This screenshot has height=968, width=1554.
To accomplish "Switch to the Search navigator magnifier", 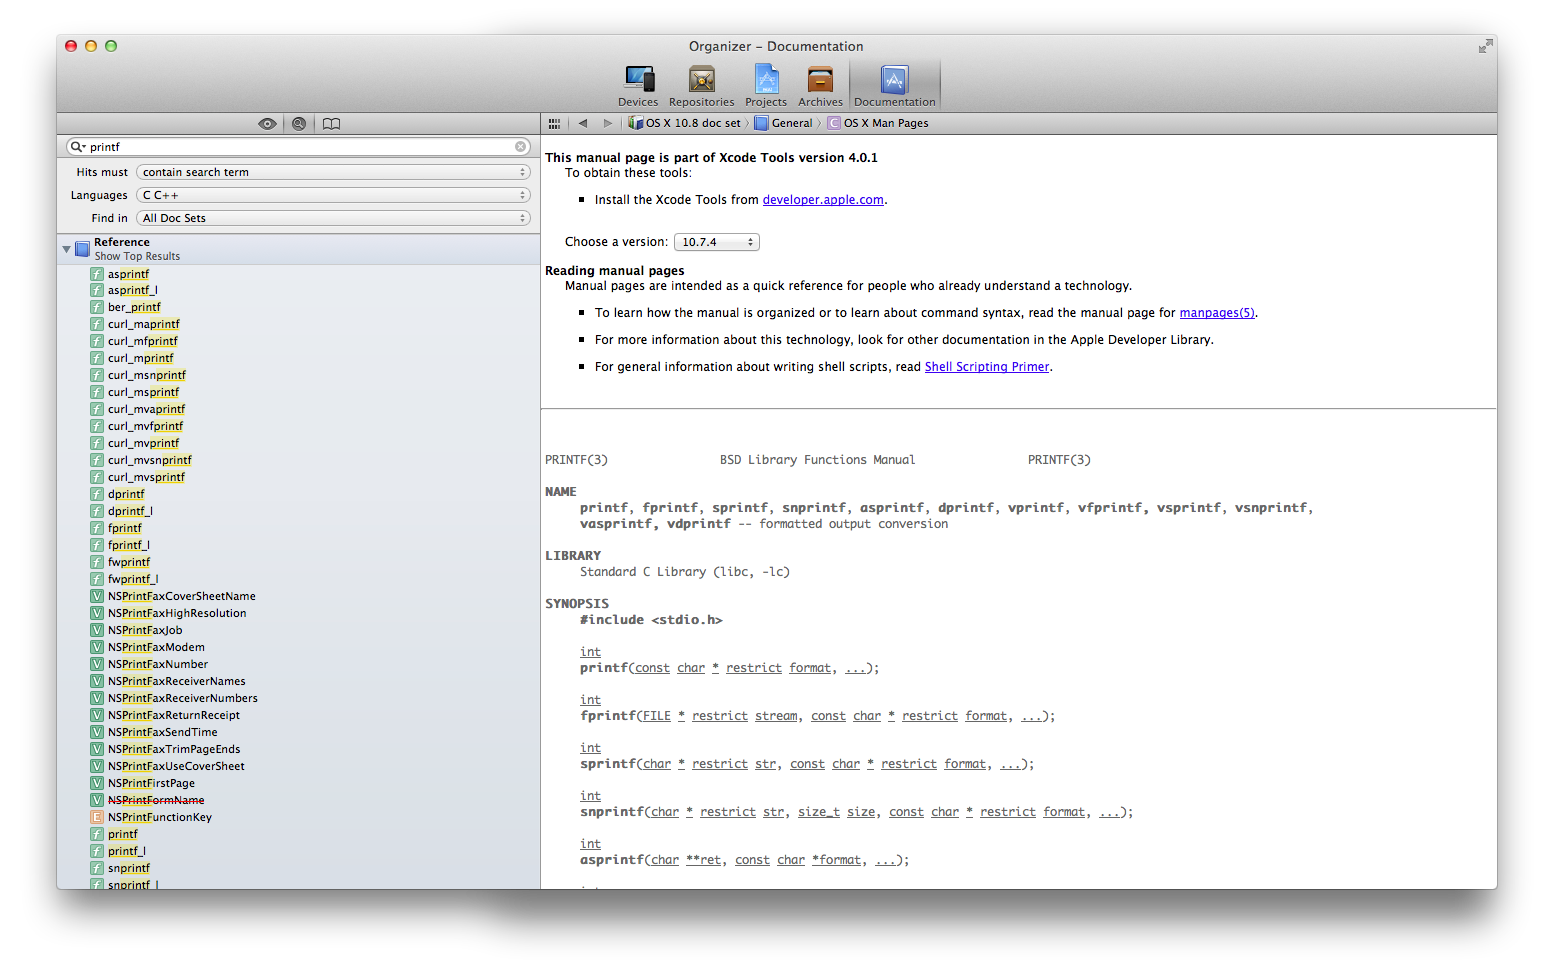I will click(299, 124).
